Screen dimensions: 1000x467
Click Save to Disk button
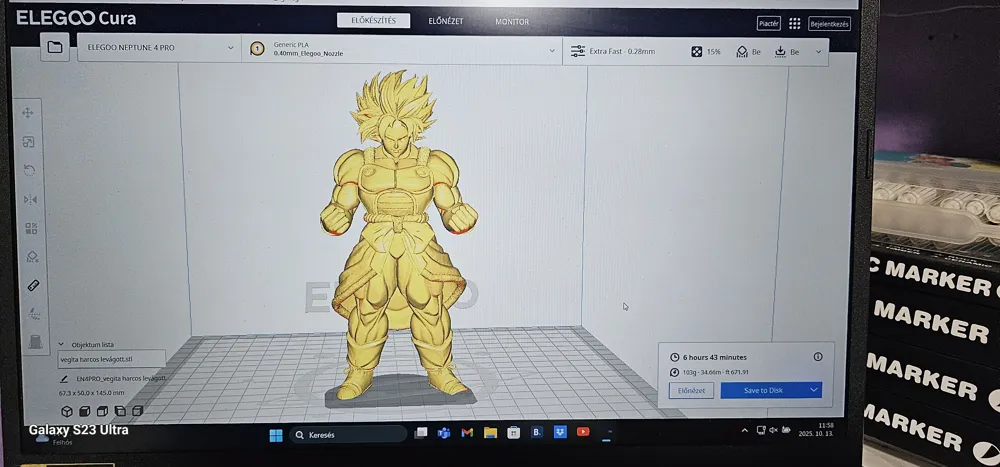[763, 390]
